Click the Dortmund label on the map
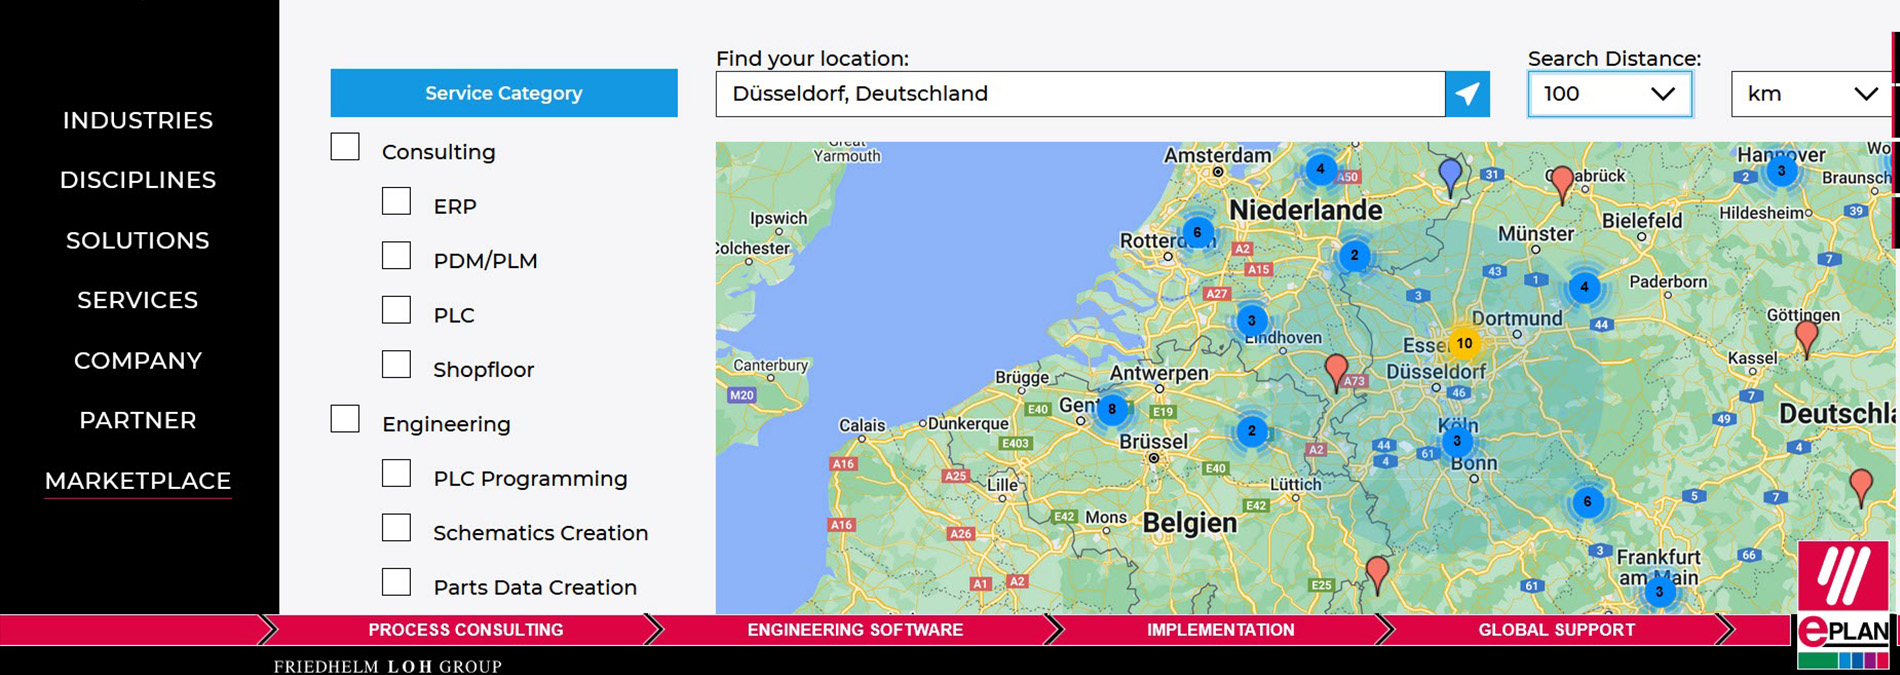The image size is (1900, 675). (x=1516, y=319)
